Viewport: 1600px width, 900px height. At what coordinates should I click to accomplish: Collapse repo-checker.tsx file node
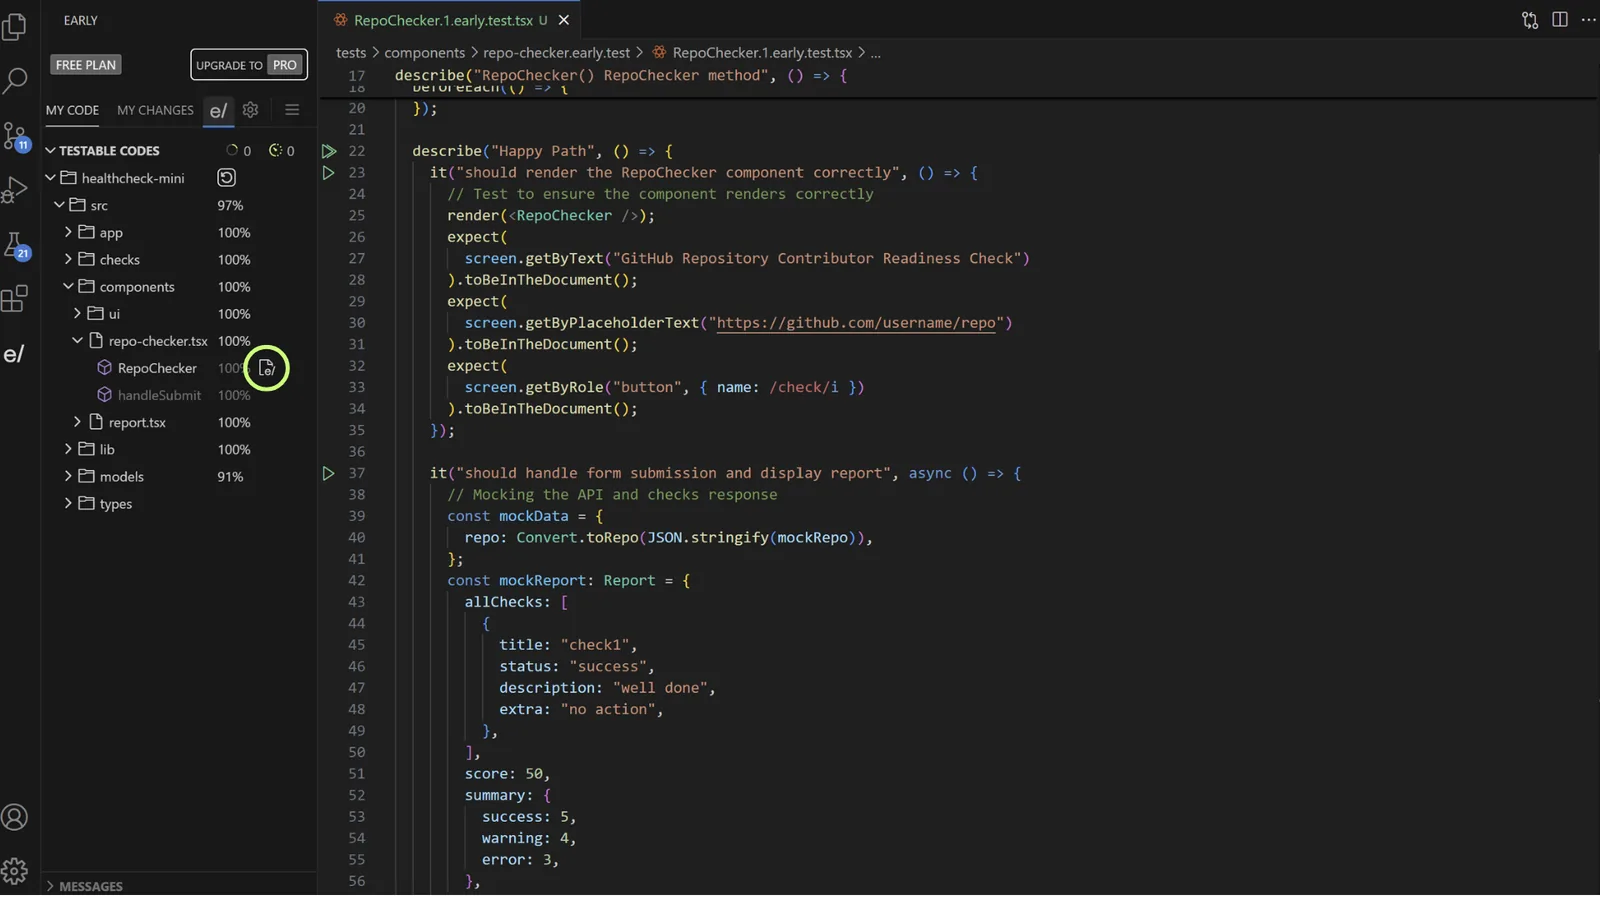pos(77,341)
